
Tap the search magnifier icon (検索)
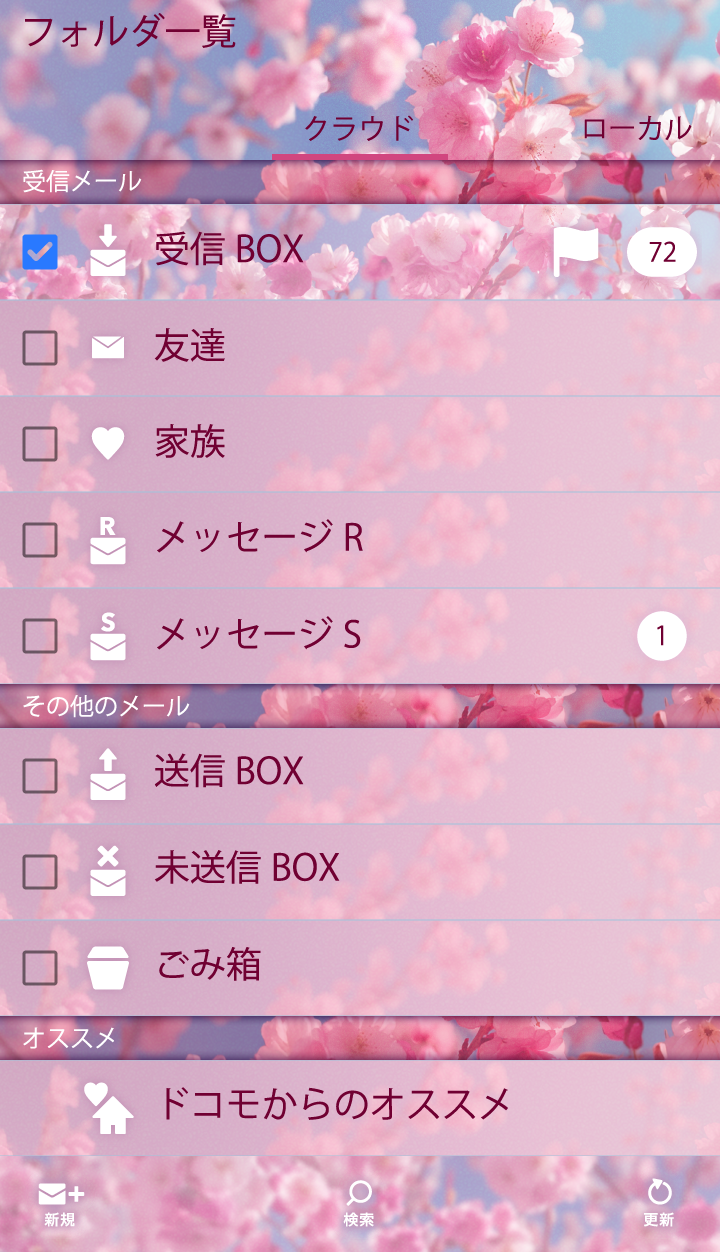(x=359, y=1200)
